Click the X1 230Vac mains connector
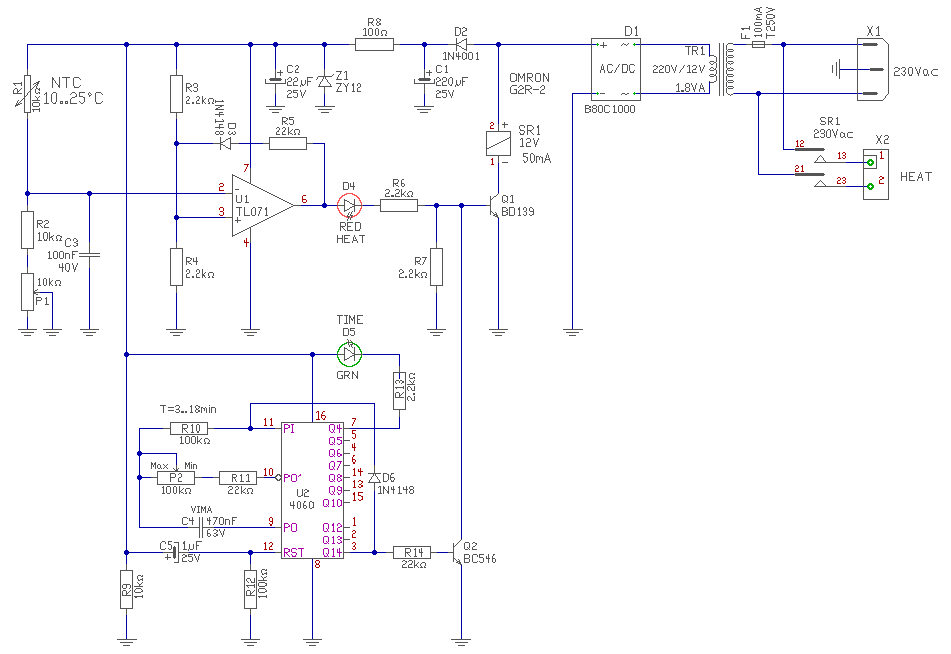The image size is (951, 654). point(872,69)
